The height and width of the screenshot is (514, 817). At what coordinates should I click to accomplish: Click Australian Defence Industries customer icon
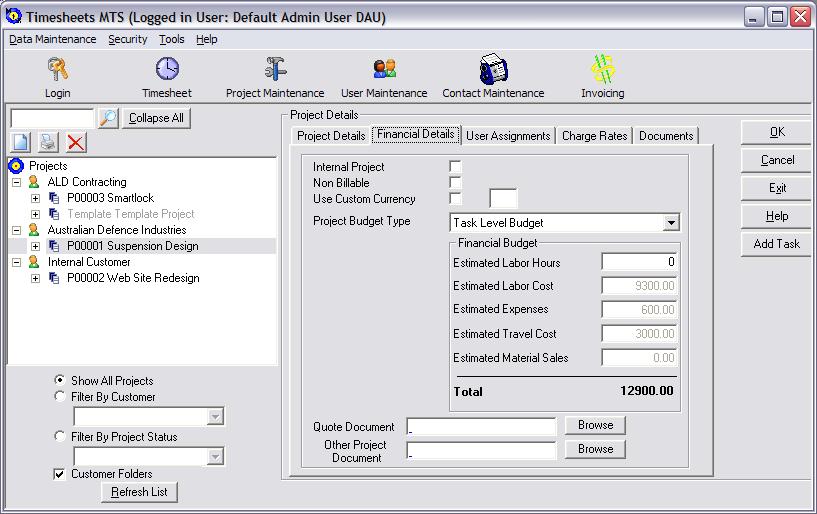(34, 230)
